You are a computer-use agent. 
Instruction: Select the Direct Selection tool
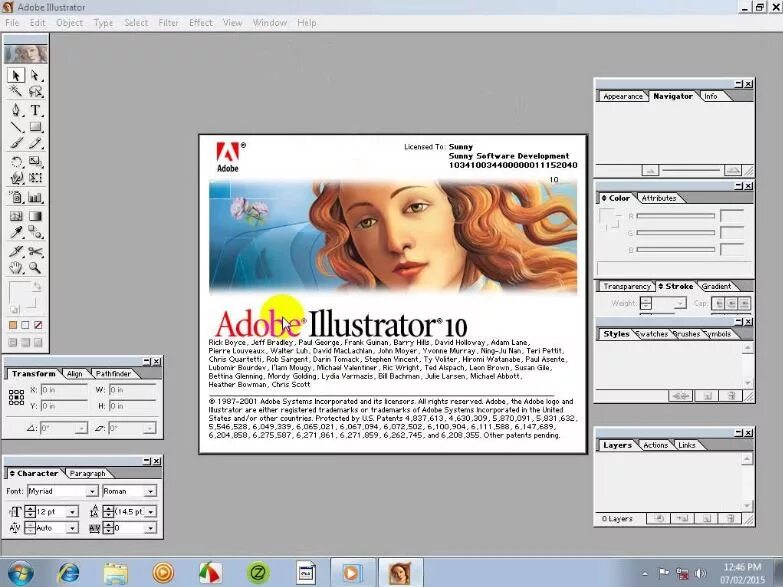click(35, 75)
